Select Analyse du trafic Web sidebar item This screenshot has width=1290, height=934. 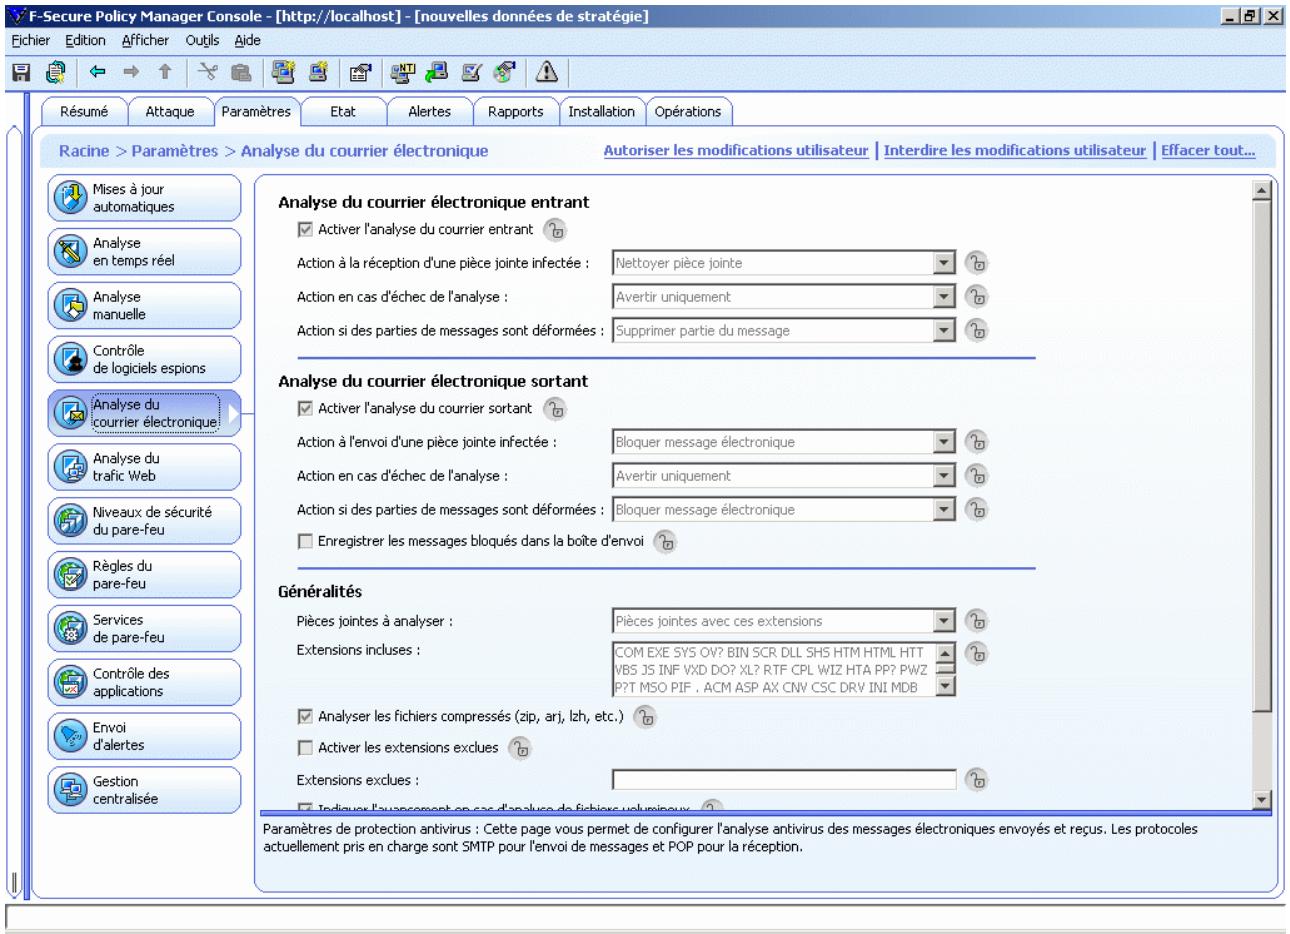click(145, 467)
